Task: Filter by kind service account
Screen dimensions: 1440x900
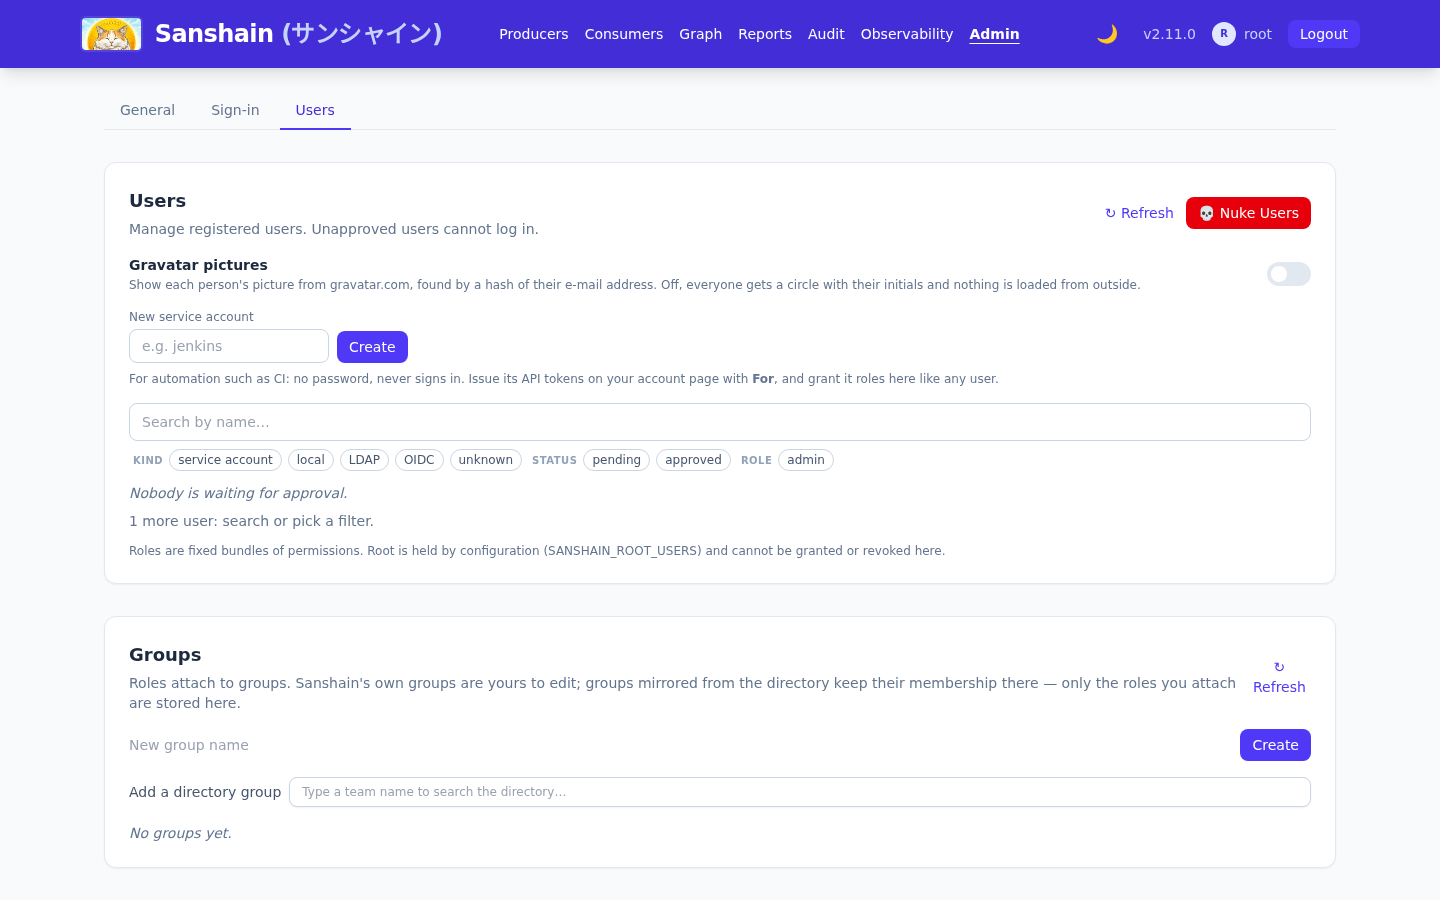Action: (225, 460)
